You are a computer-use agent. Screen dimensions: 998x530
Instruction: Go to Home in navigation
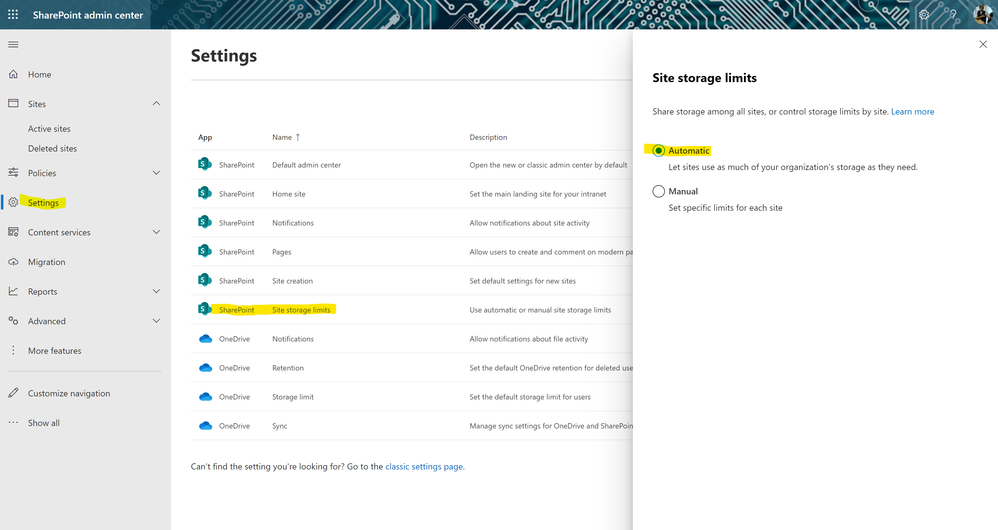pos(39,74)
